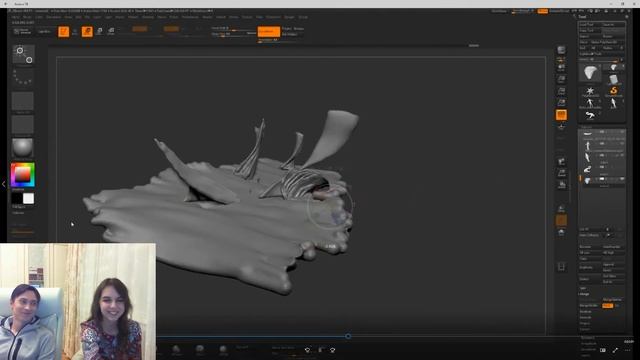The width and height of the screenshot is (640, 360).
Task: Click the Scroll document icon
Action: tap(562, 67)
